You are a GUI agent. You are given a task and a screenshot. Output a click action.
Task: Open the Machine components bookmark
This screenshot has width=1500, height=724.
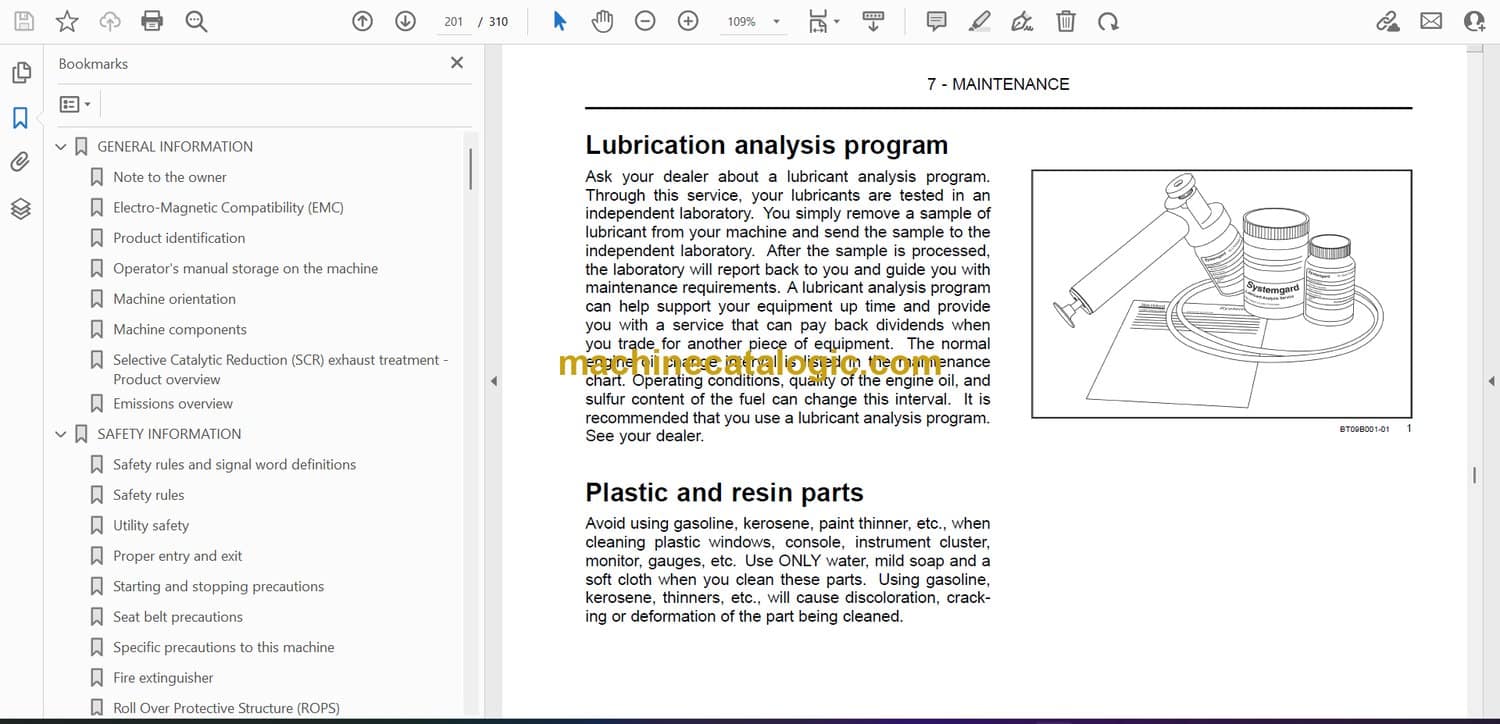click(x=180, y=329)
